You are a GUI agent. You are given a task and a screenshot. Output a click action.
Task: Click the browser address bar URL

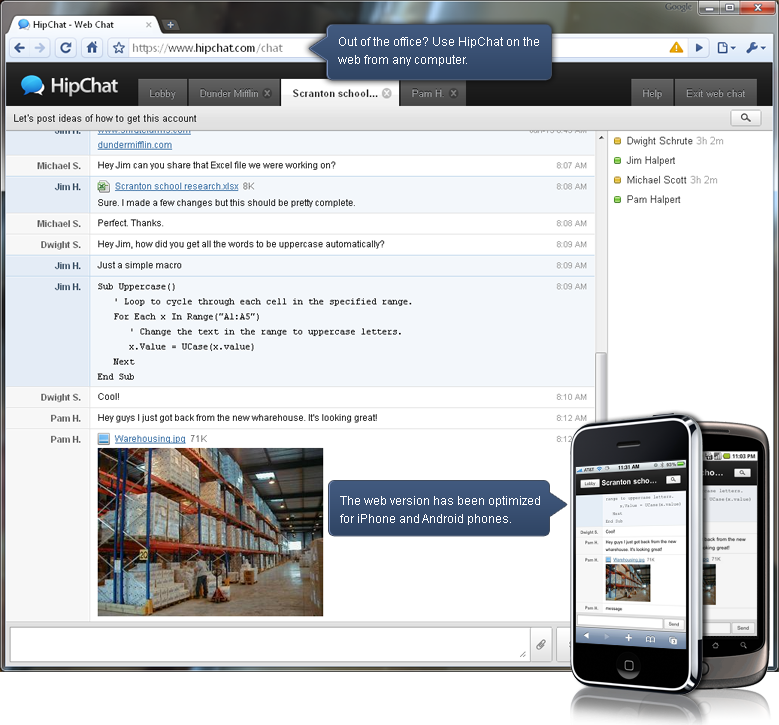(207, 48)
